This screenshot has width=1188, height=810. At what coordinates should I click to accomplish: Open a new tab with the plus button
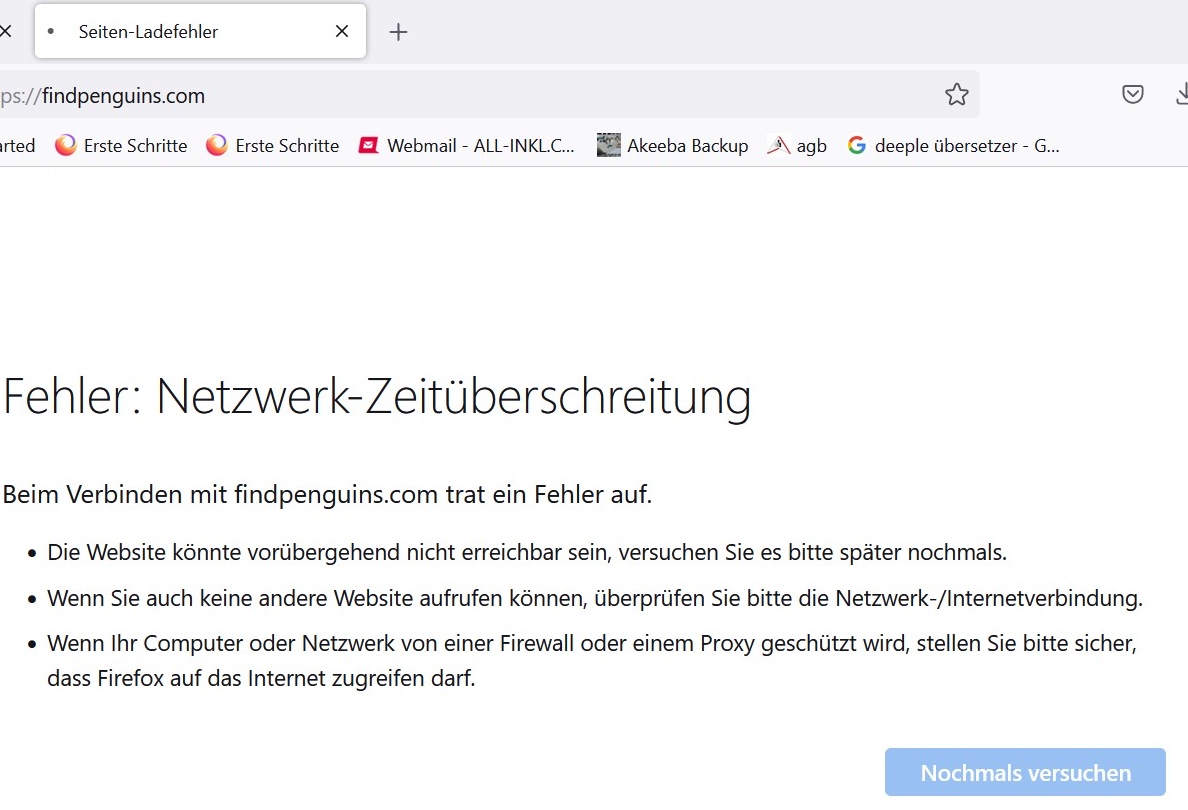click(398, 32)
